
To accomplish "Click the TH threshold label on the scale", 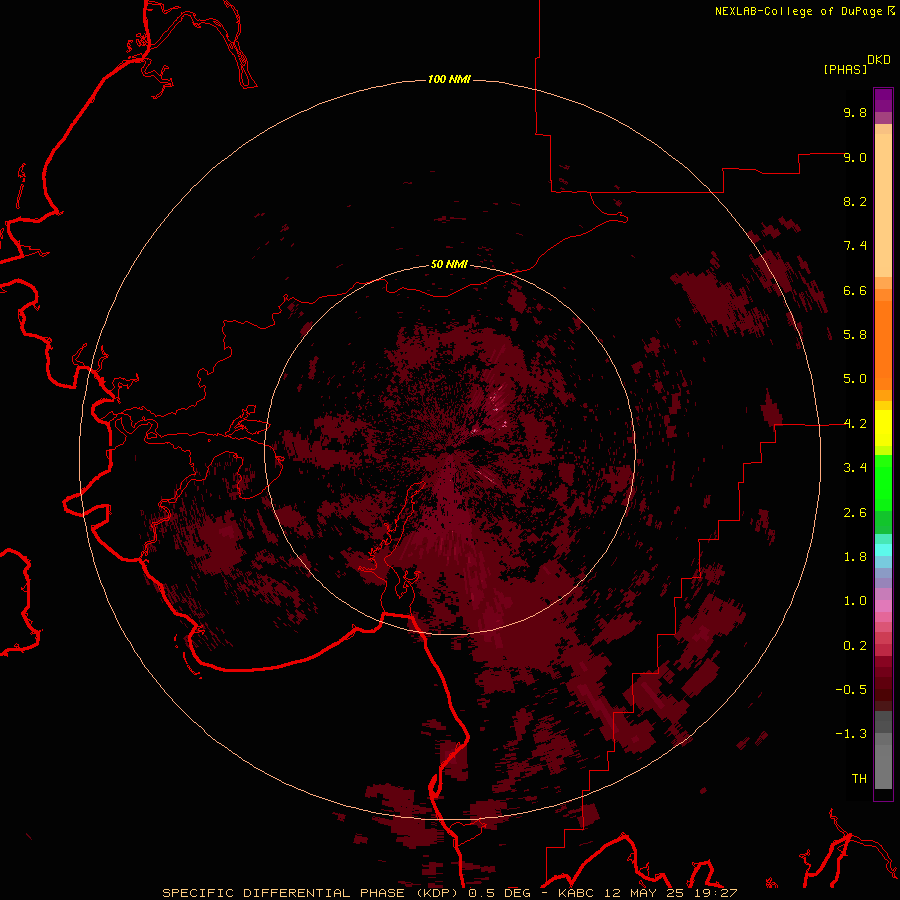I will (x=859, y=779).
